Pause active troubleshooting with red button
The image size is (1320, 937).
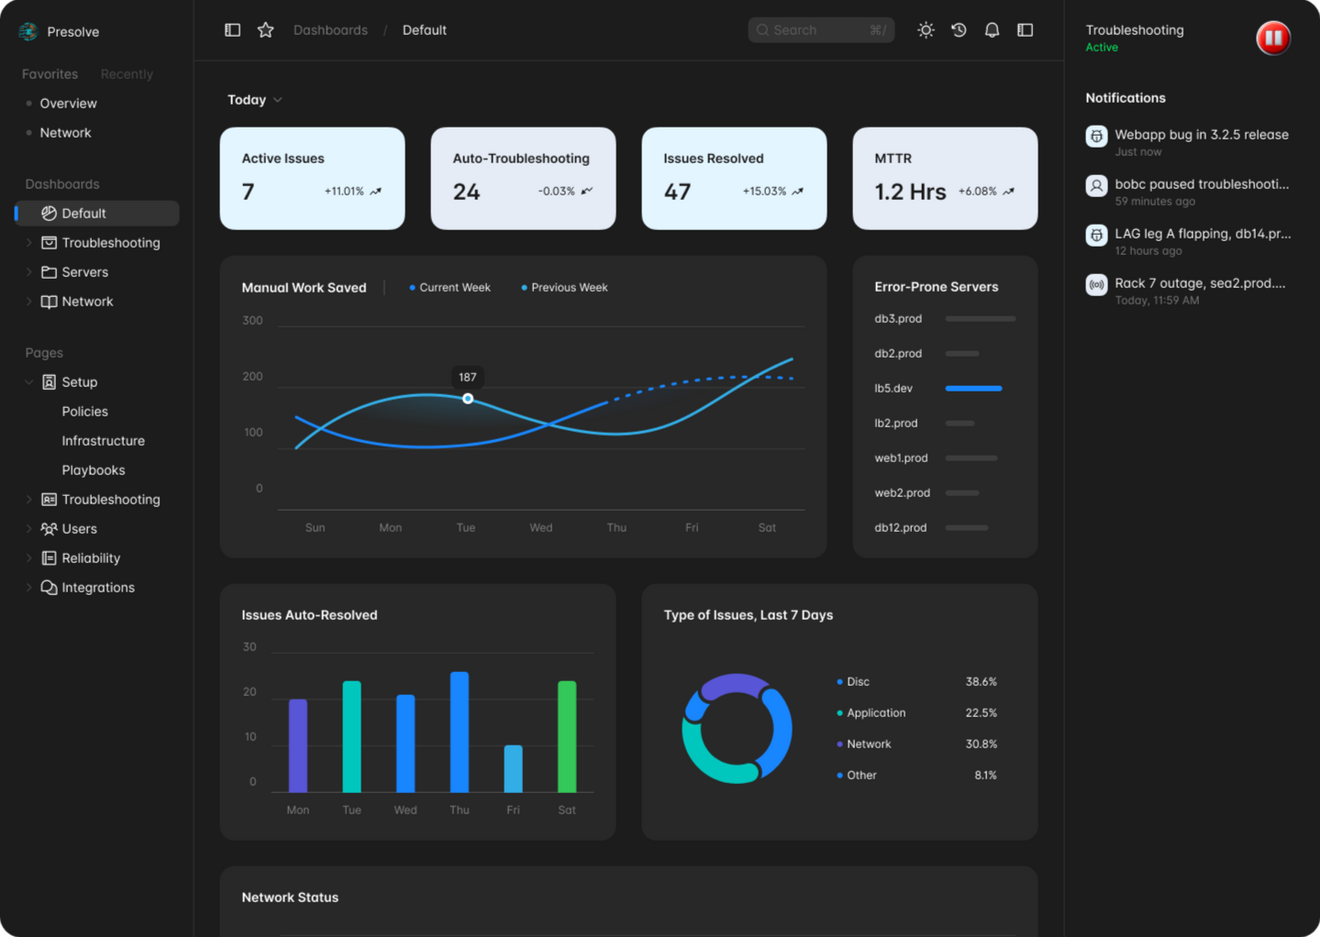[x=1273, y=38]
